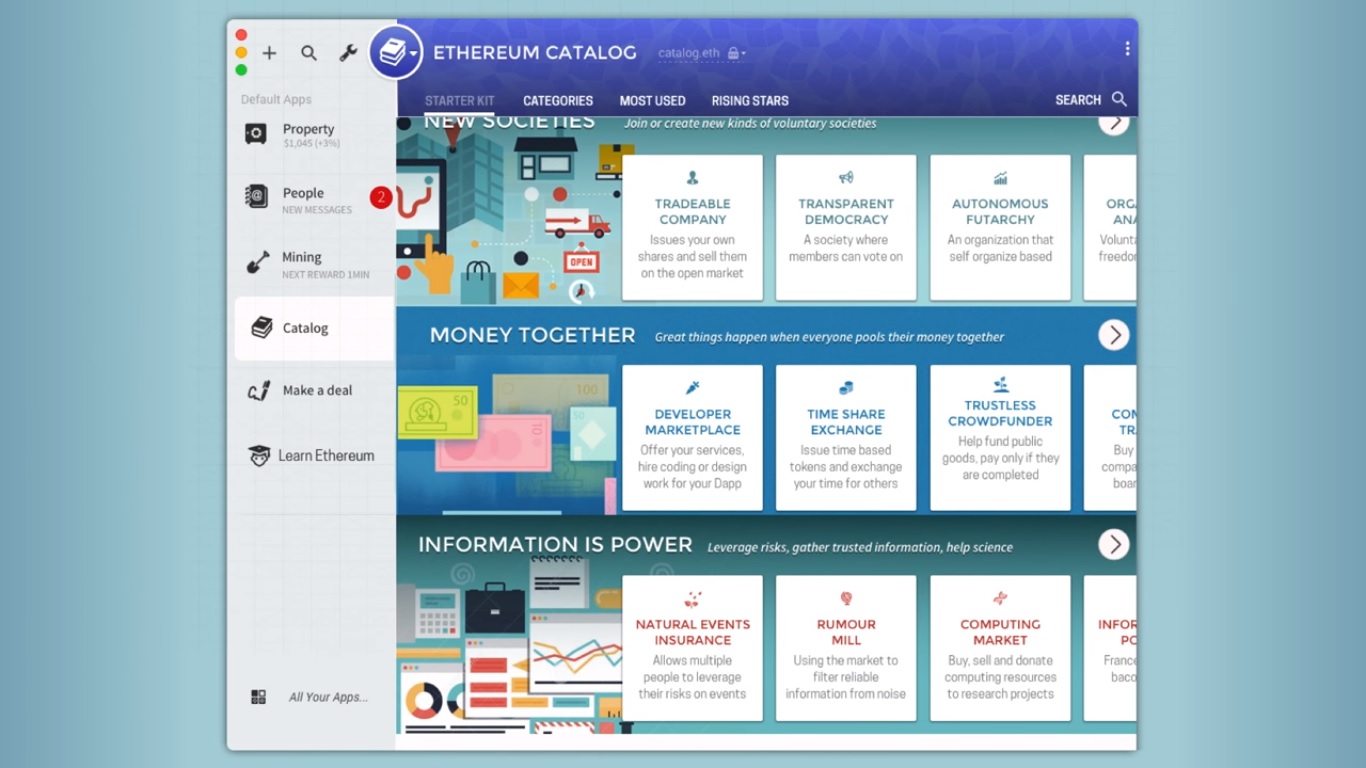The image size is (1366, 768).
Task: Click the INFORMATION IS POWER heading
Action: (x=555, y=545)
